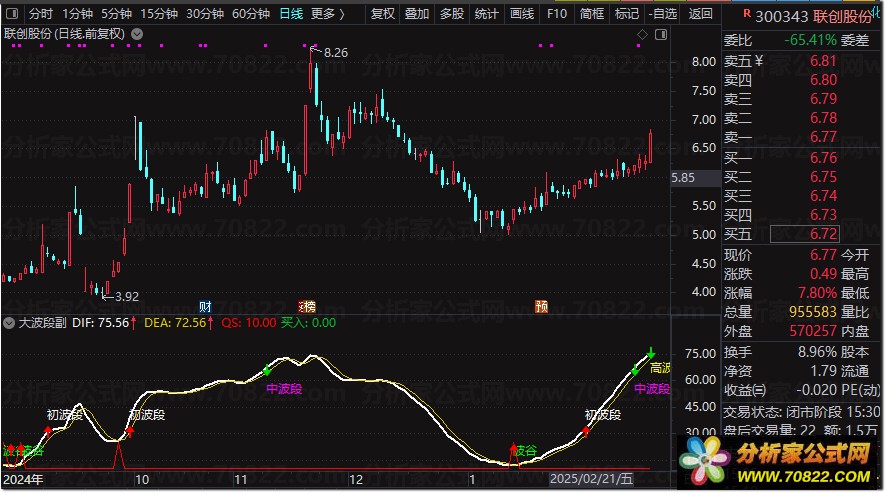Select the 卖四 price 6.80
Viewport: 887px width, 493px height.
coord(823,80)
